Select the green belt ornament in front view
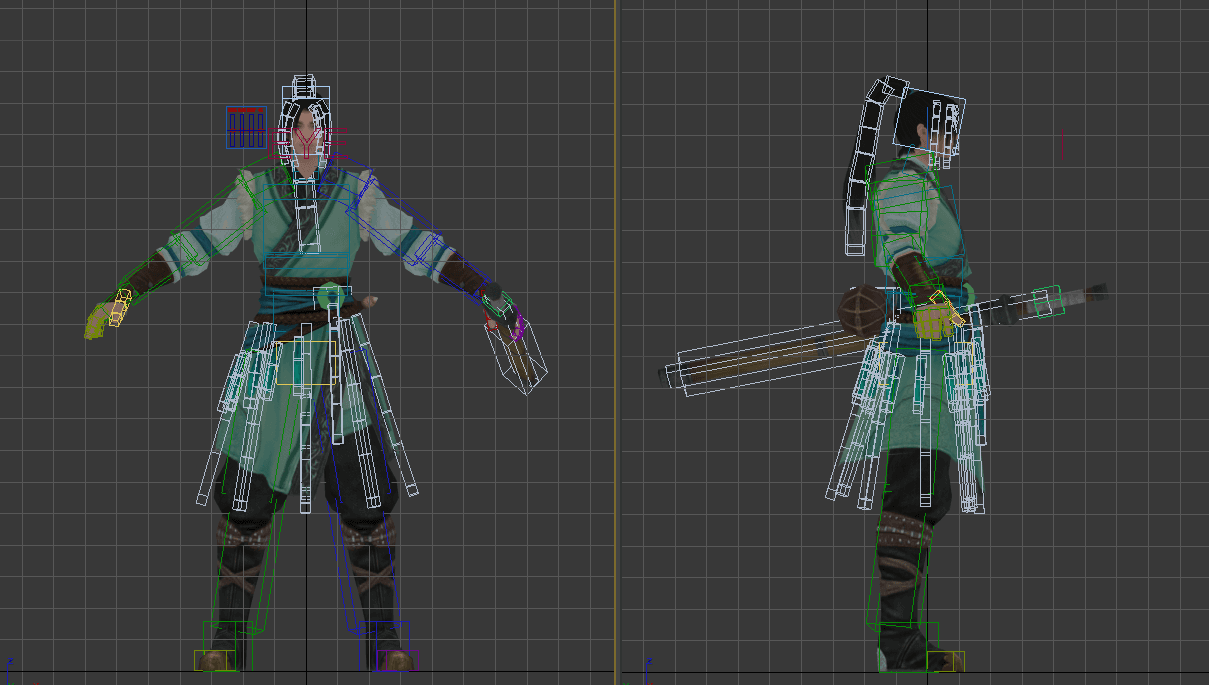Image resolution: width=1209 pixels, height=685 pixels. tap(330, 297)
